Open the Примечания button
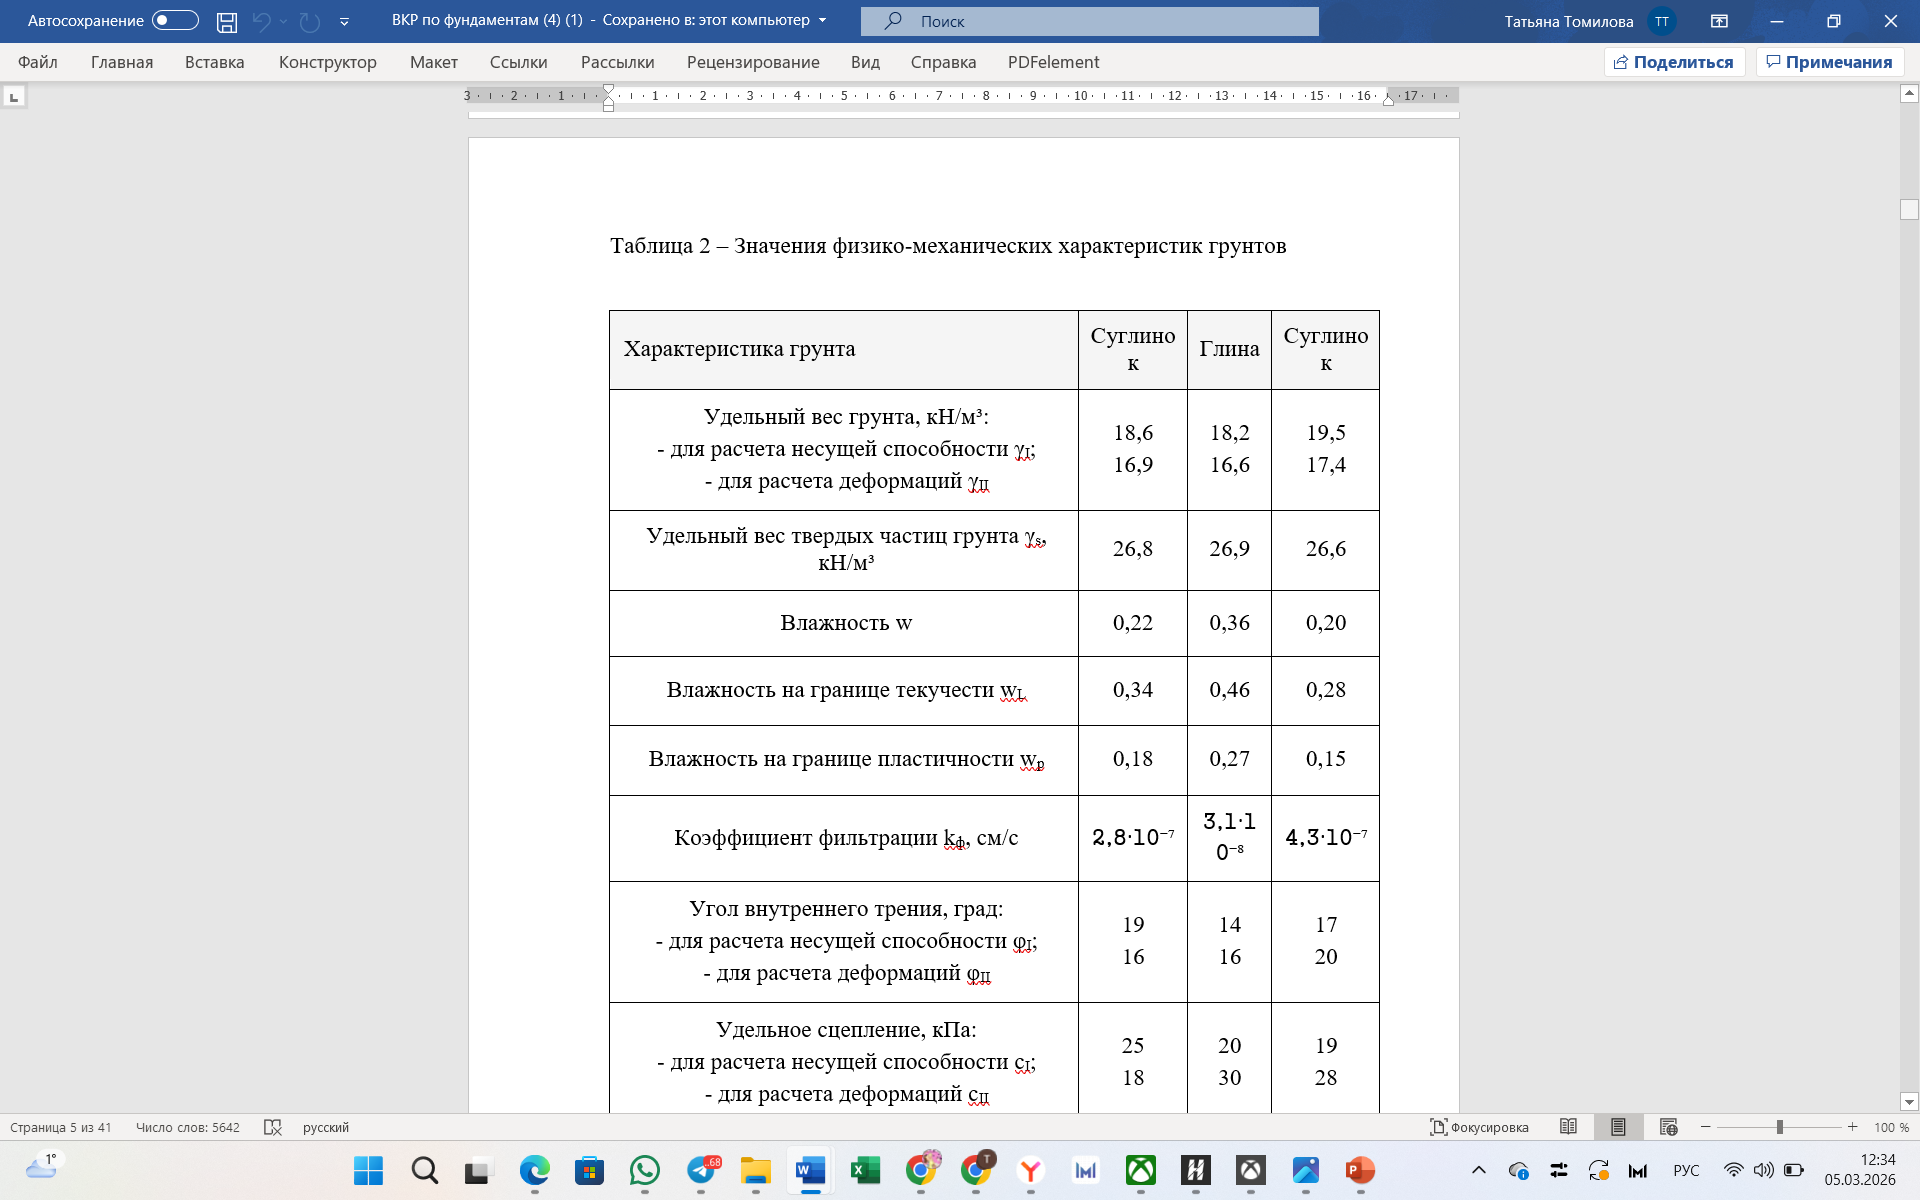Viewport: 1920px width, 1200px height. click(x=1830, y=62)
